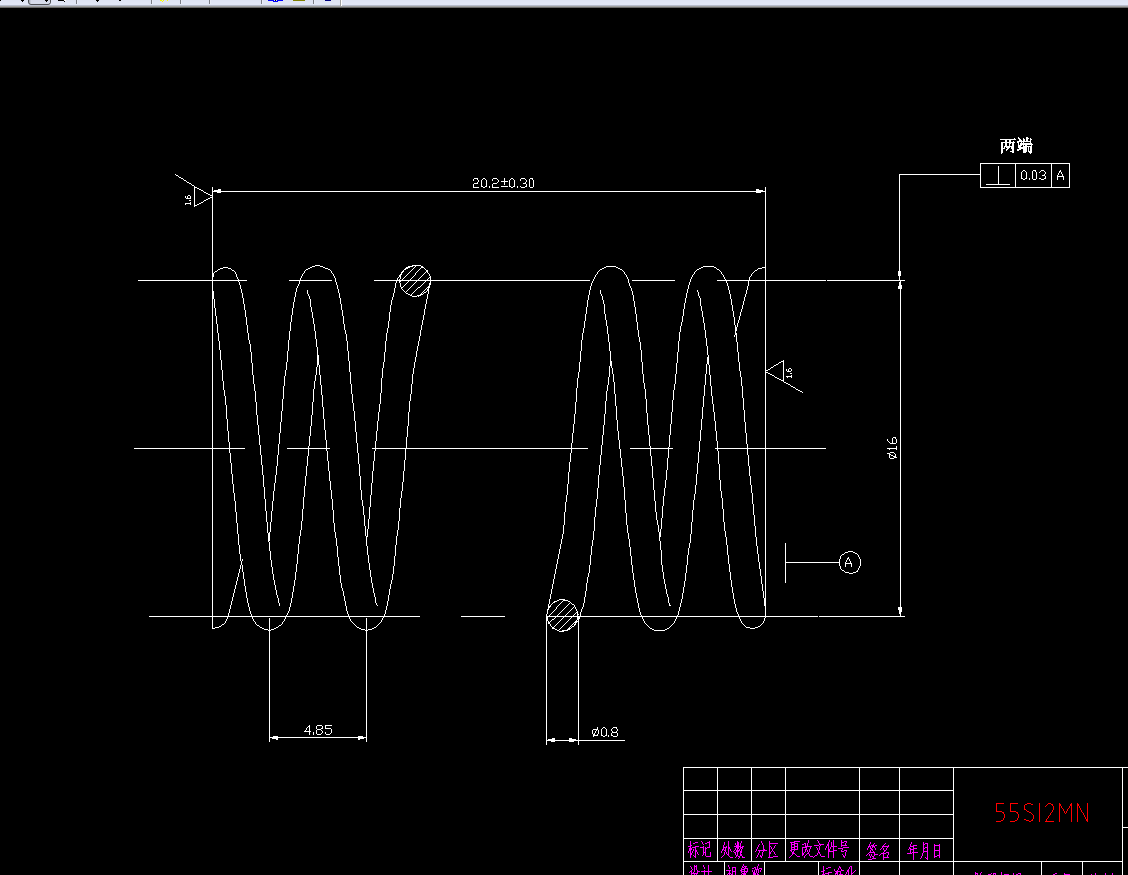Click the 年月日 title block cell
Viewport: 1128px width, 875px height.
[925, 851]
